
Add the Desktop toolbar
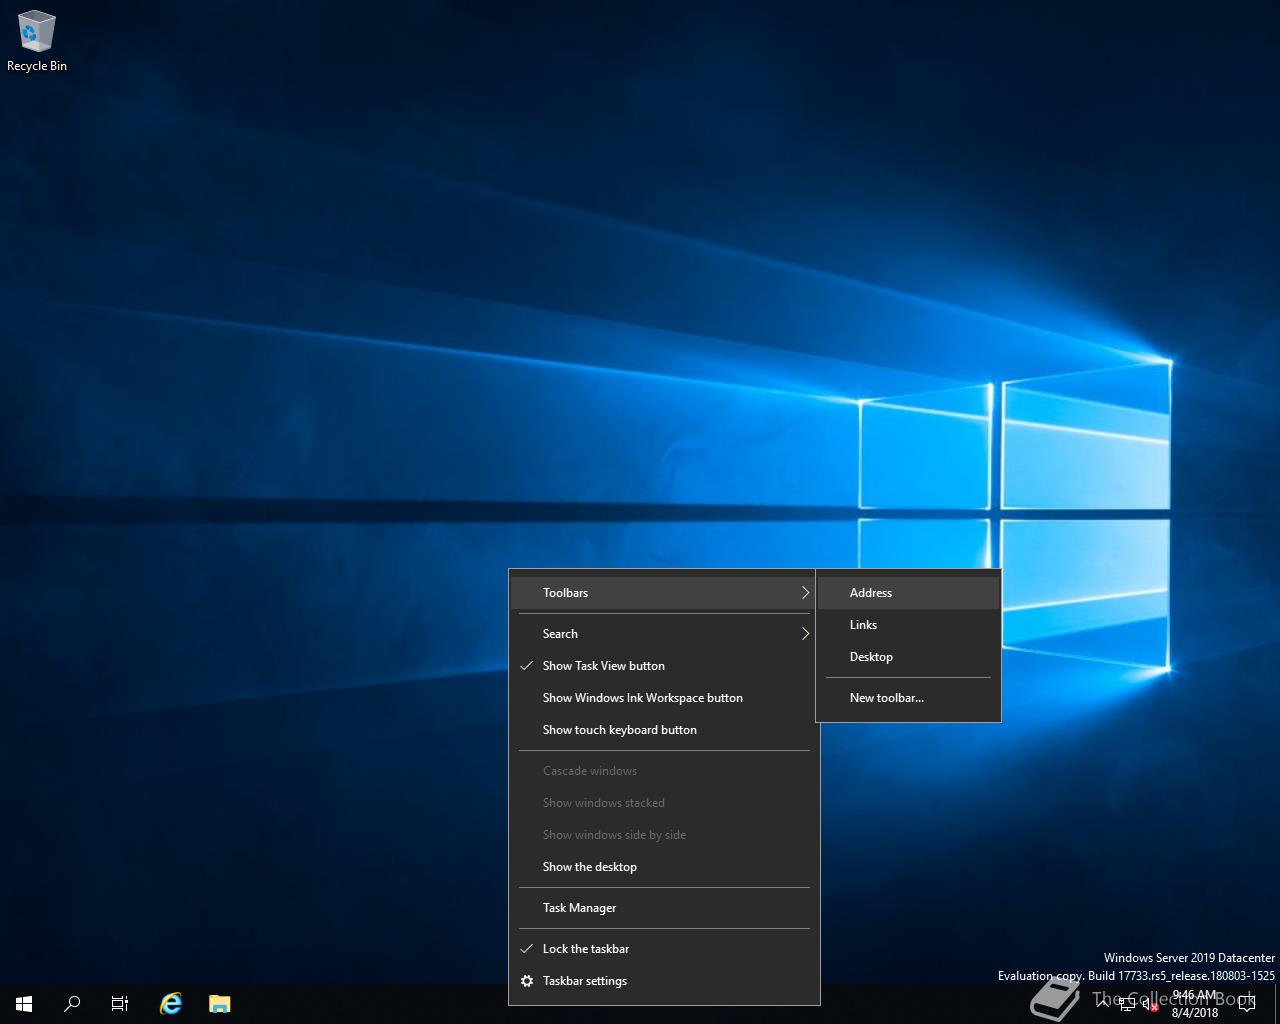pos(908,657)
